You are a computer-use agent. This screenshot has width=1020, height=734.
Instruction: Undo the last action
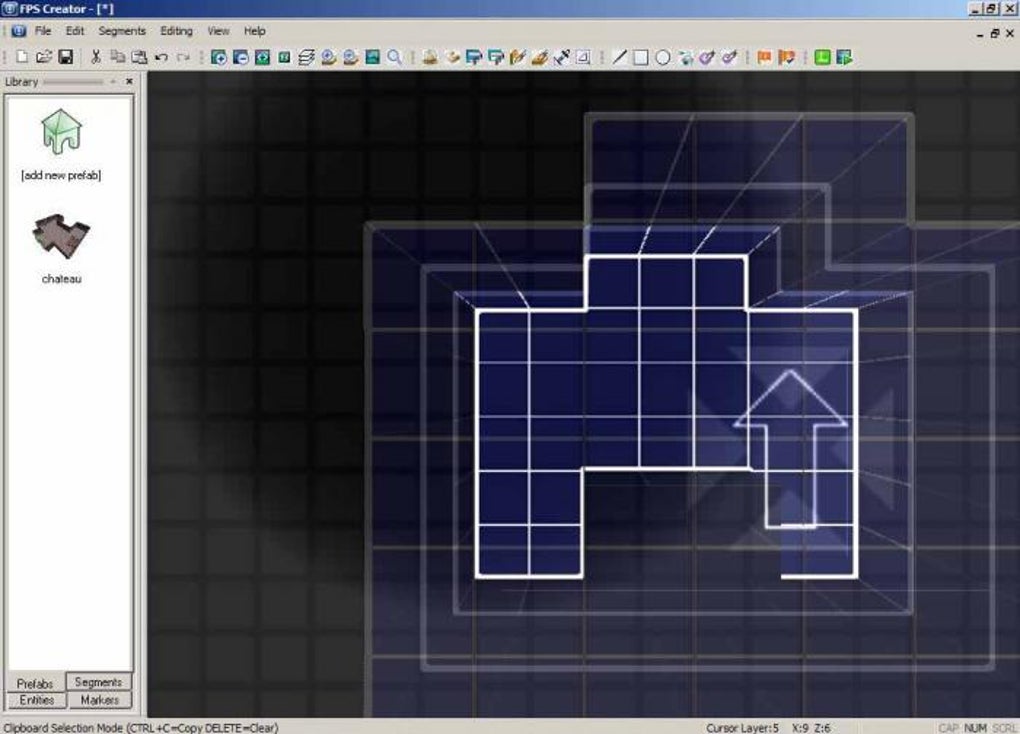coord(161,57)
